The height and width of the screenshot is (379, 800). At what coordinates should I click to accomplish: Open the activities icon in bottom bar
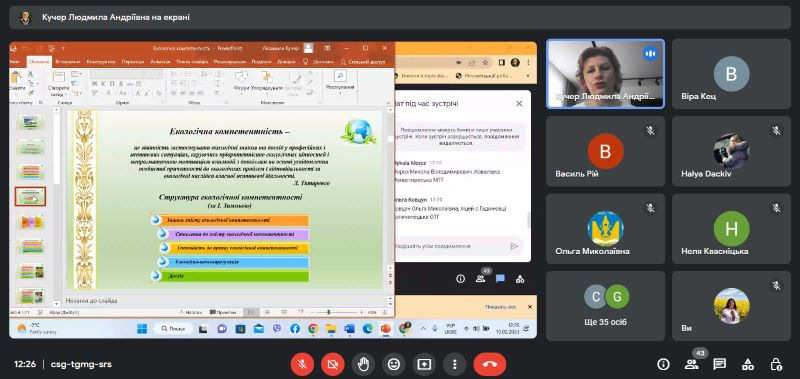[747, 364]
